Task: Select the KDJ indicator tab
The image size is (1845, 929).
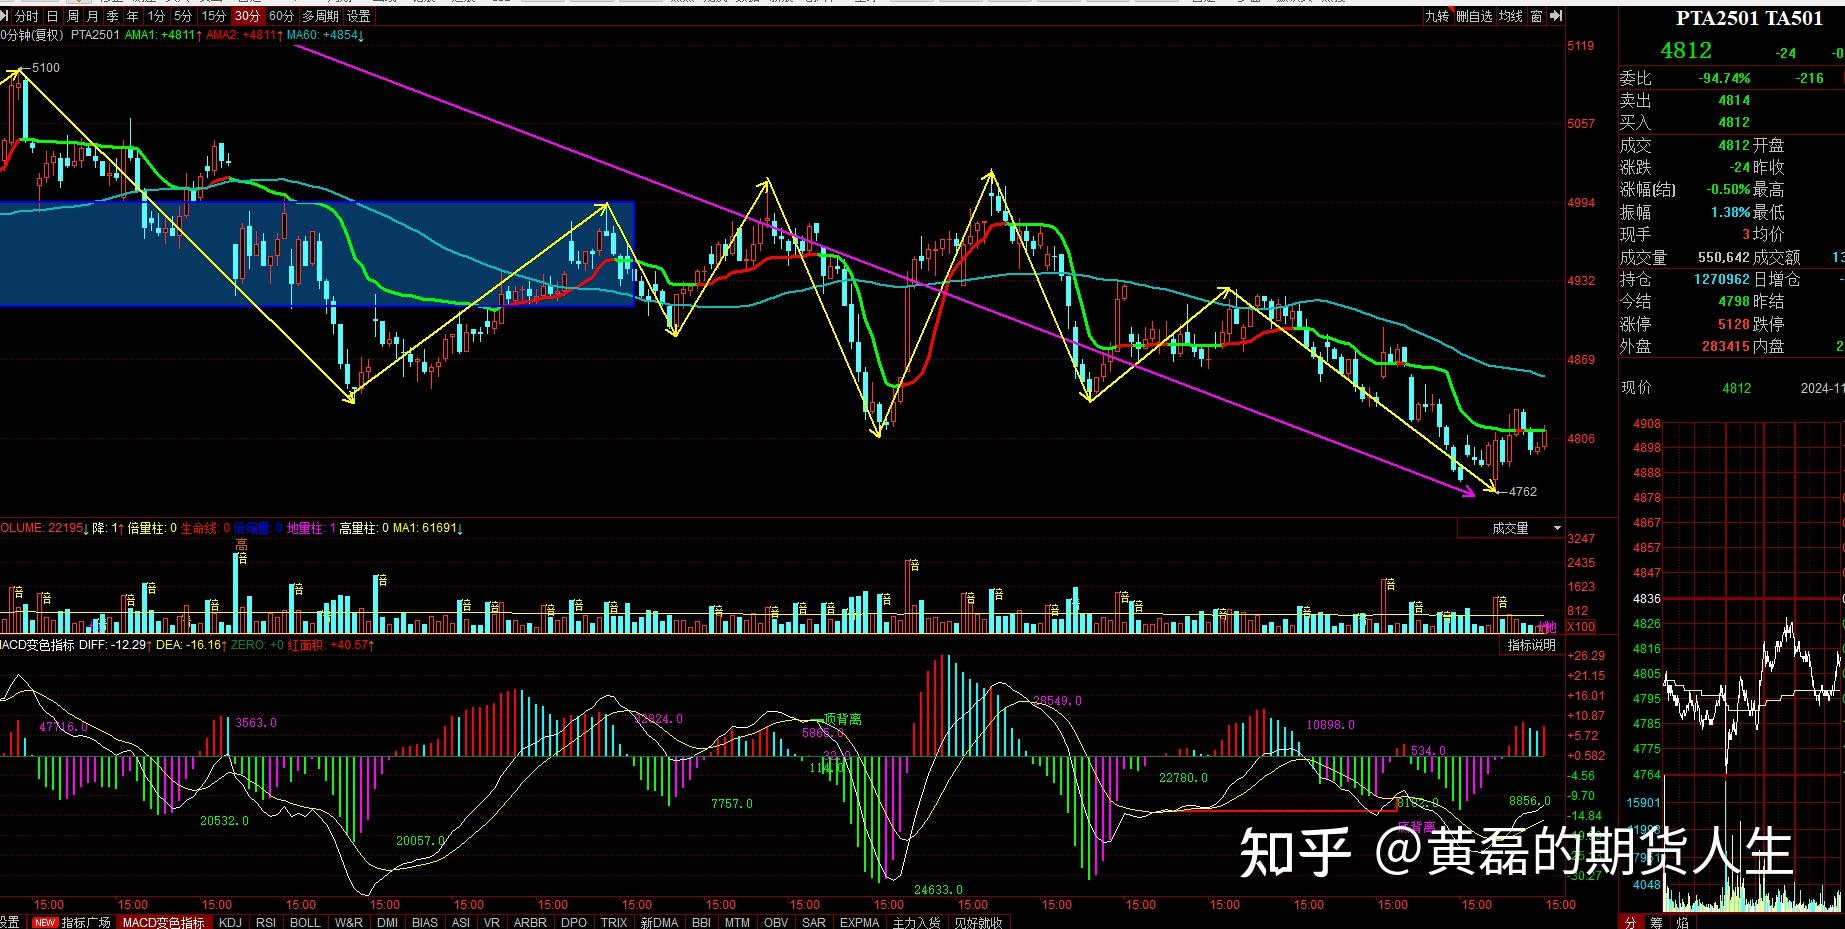Action: click(230, 922)
